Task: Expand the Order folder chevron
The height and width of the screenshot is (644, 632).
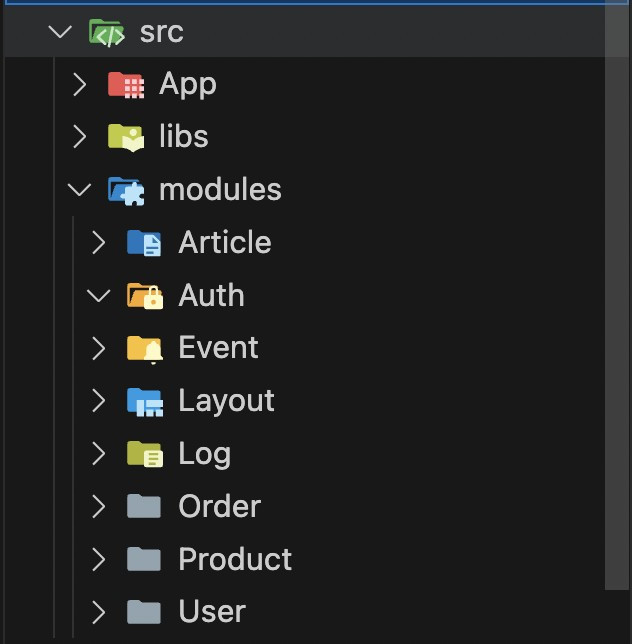Action: (98, 507)
